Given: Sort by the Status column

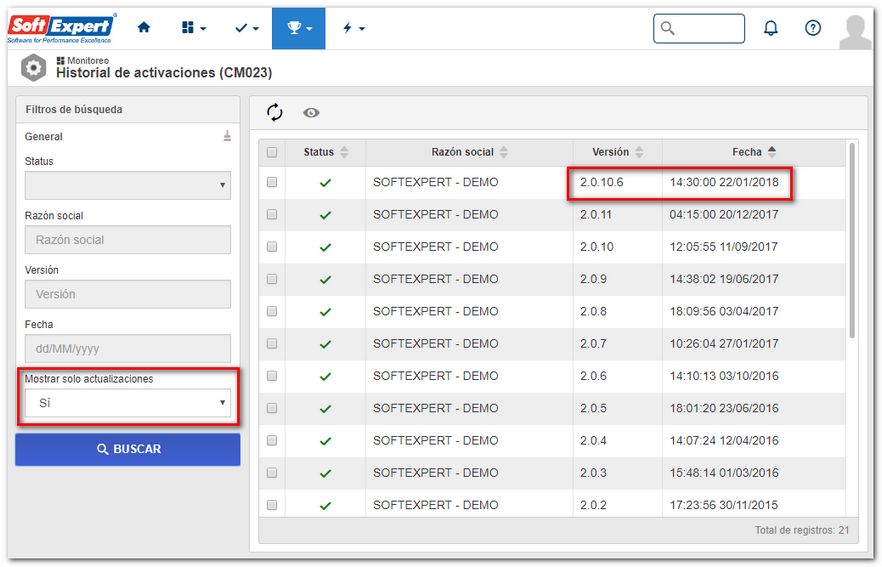Looking at the screenshot, I should [x=326, y=152].
